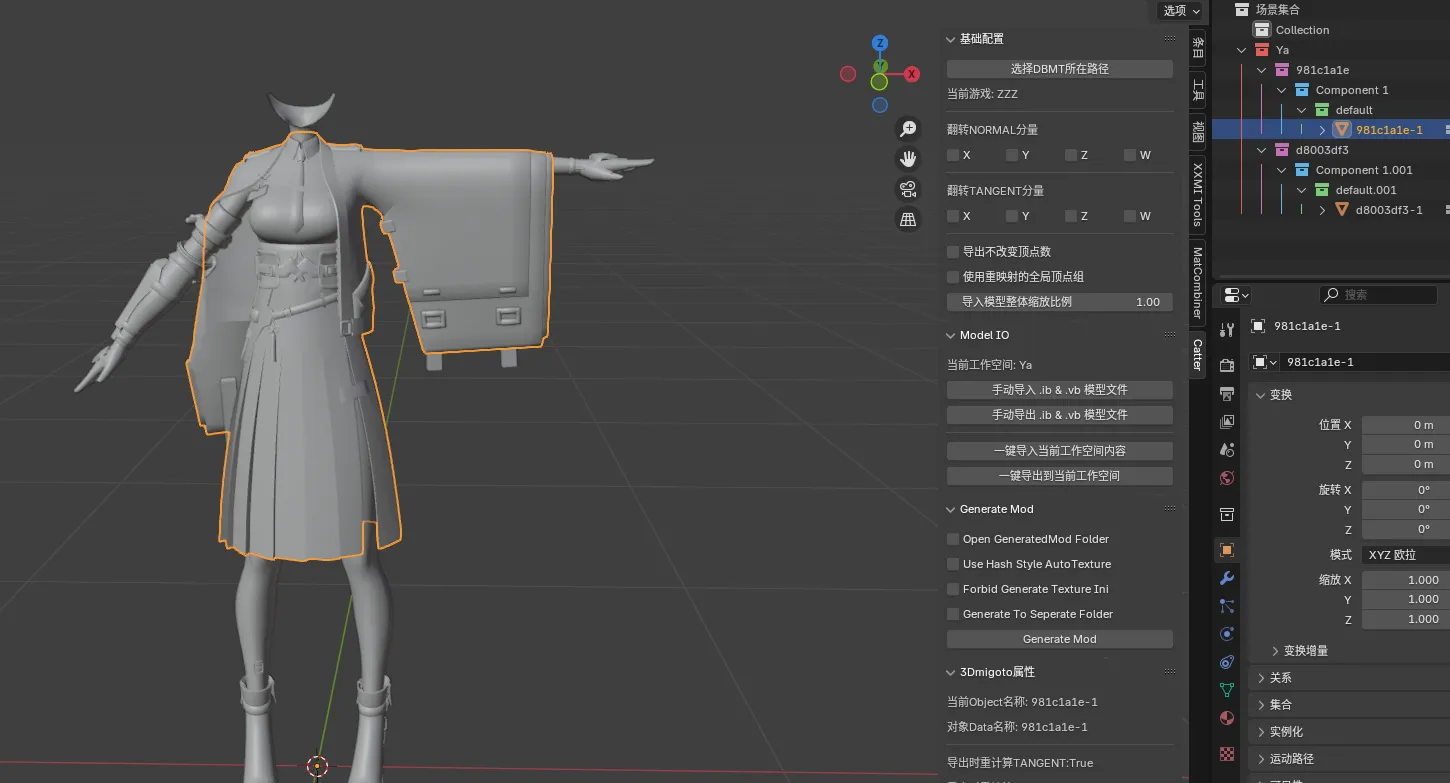Open the Scene properties tab

pos(1227,450)
